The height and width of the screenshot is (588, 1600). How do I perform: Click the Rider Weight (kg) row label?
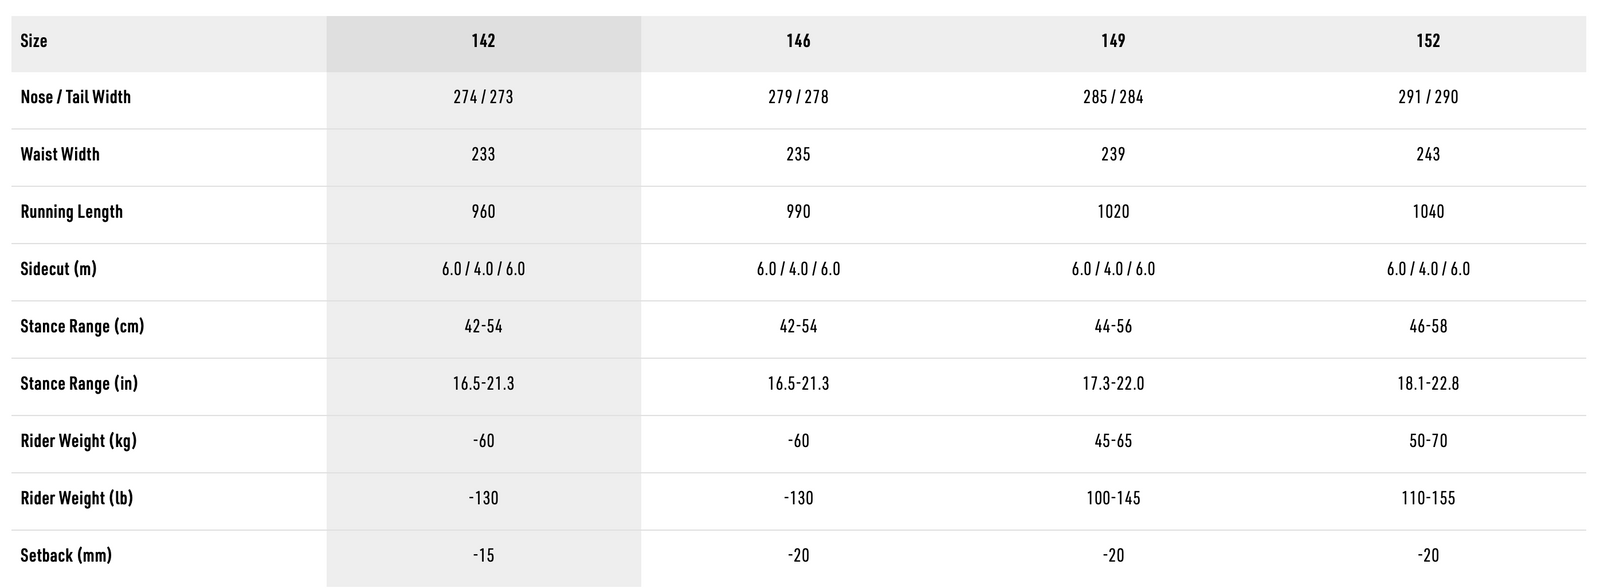point(78,441)
